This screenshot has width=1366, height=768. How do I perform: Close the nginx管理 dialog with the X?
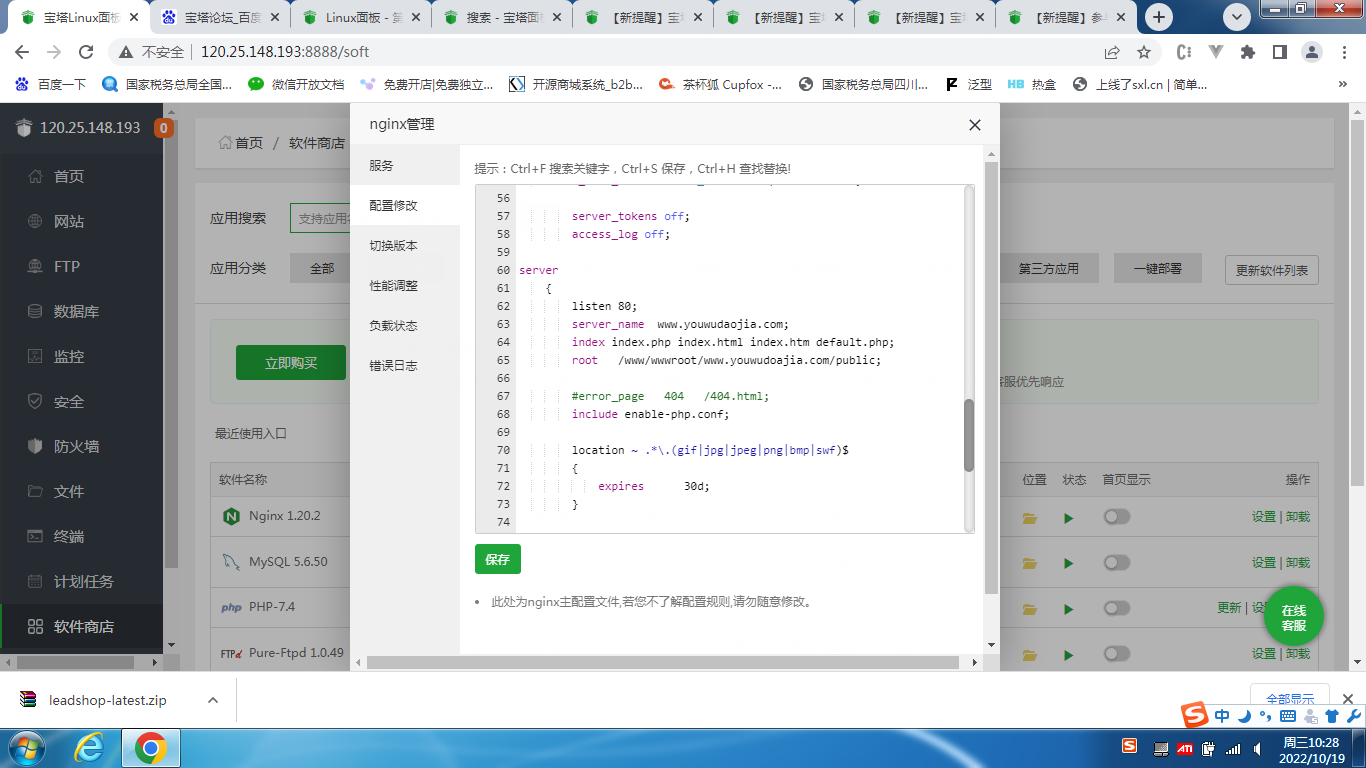[975, 125]
